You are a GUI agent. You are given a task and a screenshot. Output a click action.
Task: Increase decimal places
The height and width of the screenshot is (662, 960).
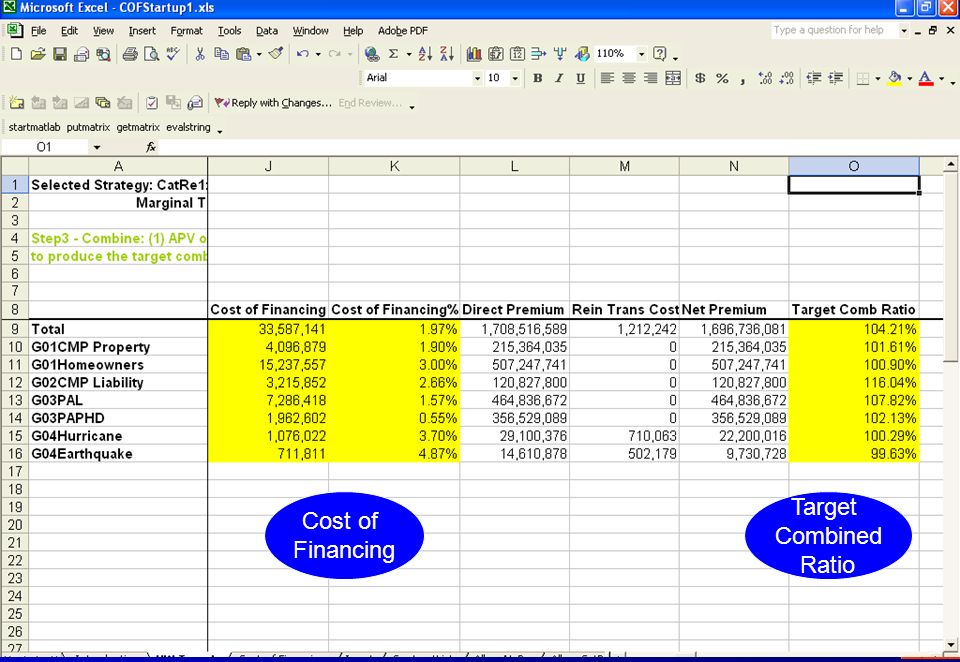(x=765, y=78)
